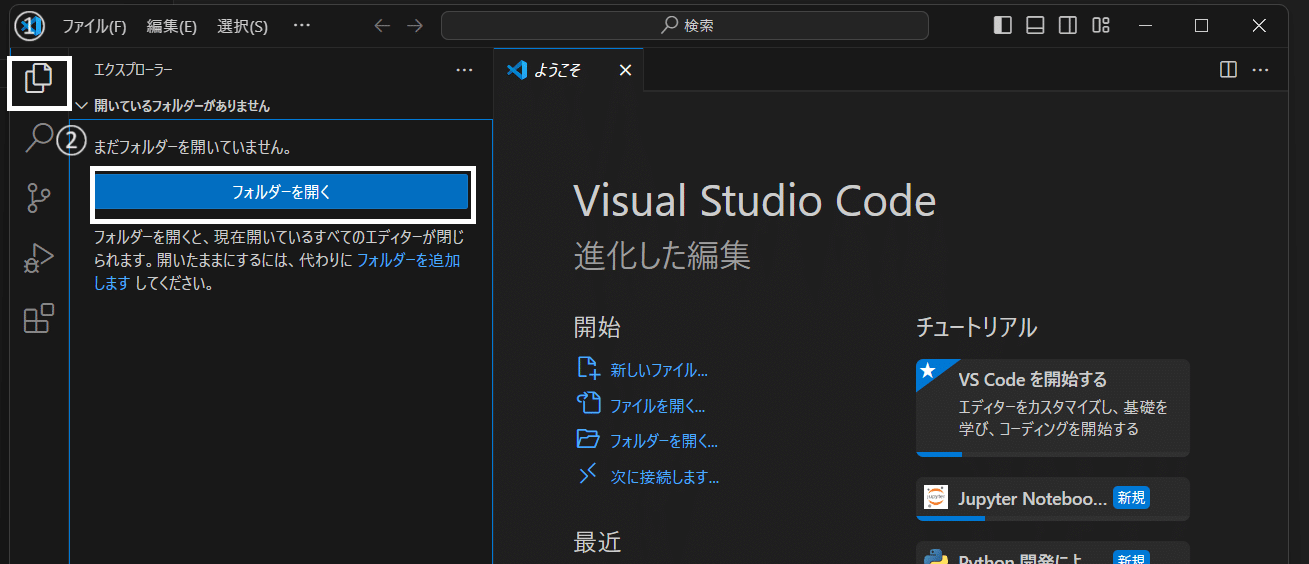Viewport: 1309px width, 564px height.
Task: Click the folder icon beside フォルダーを開く
Action: click(x=588, y=439)
